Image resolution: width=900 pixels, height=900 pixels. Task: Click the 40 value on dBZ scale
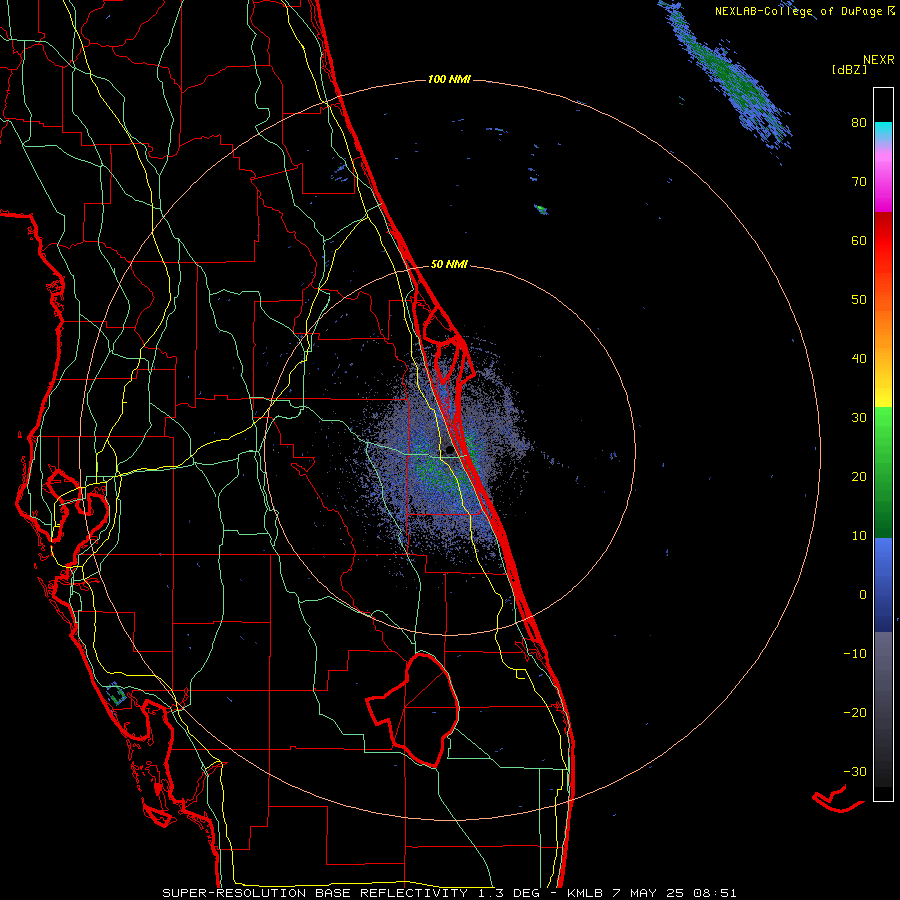[859, 359]
